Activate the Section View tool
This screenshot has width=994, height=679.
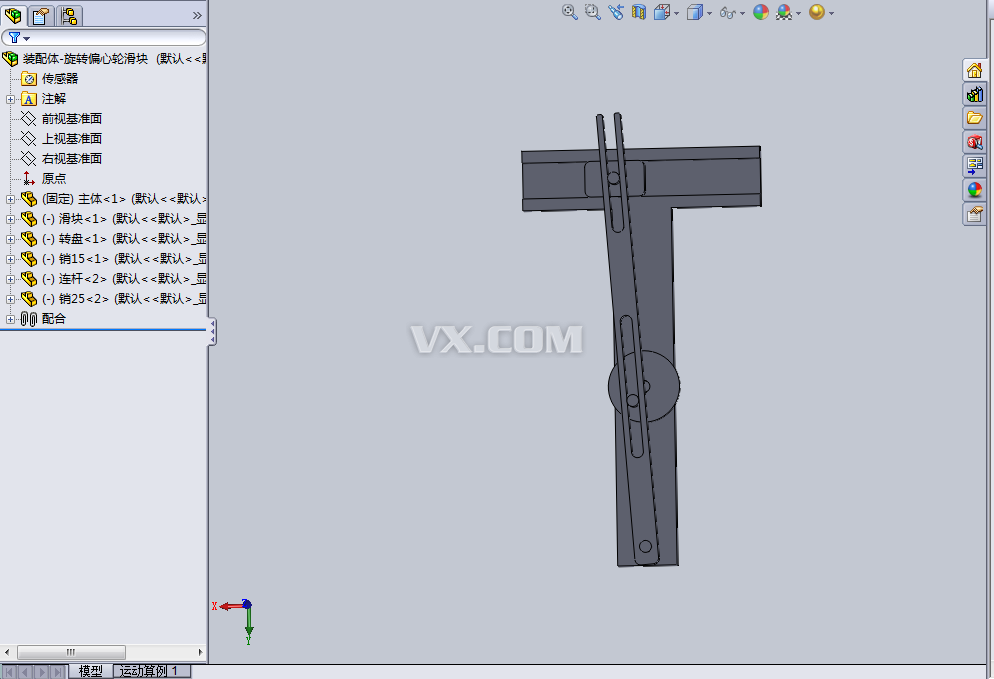point(638,12)
